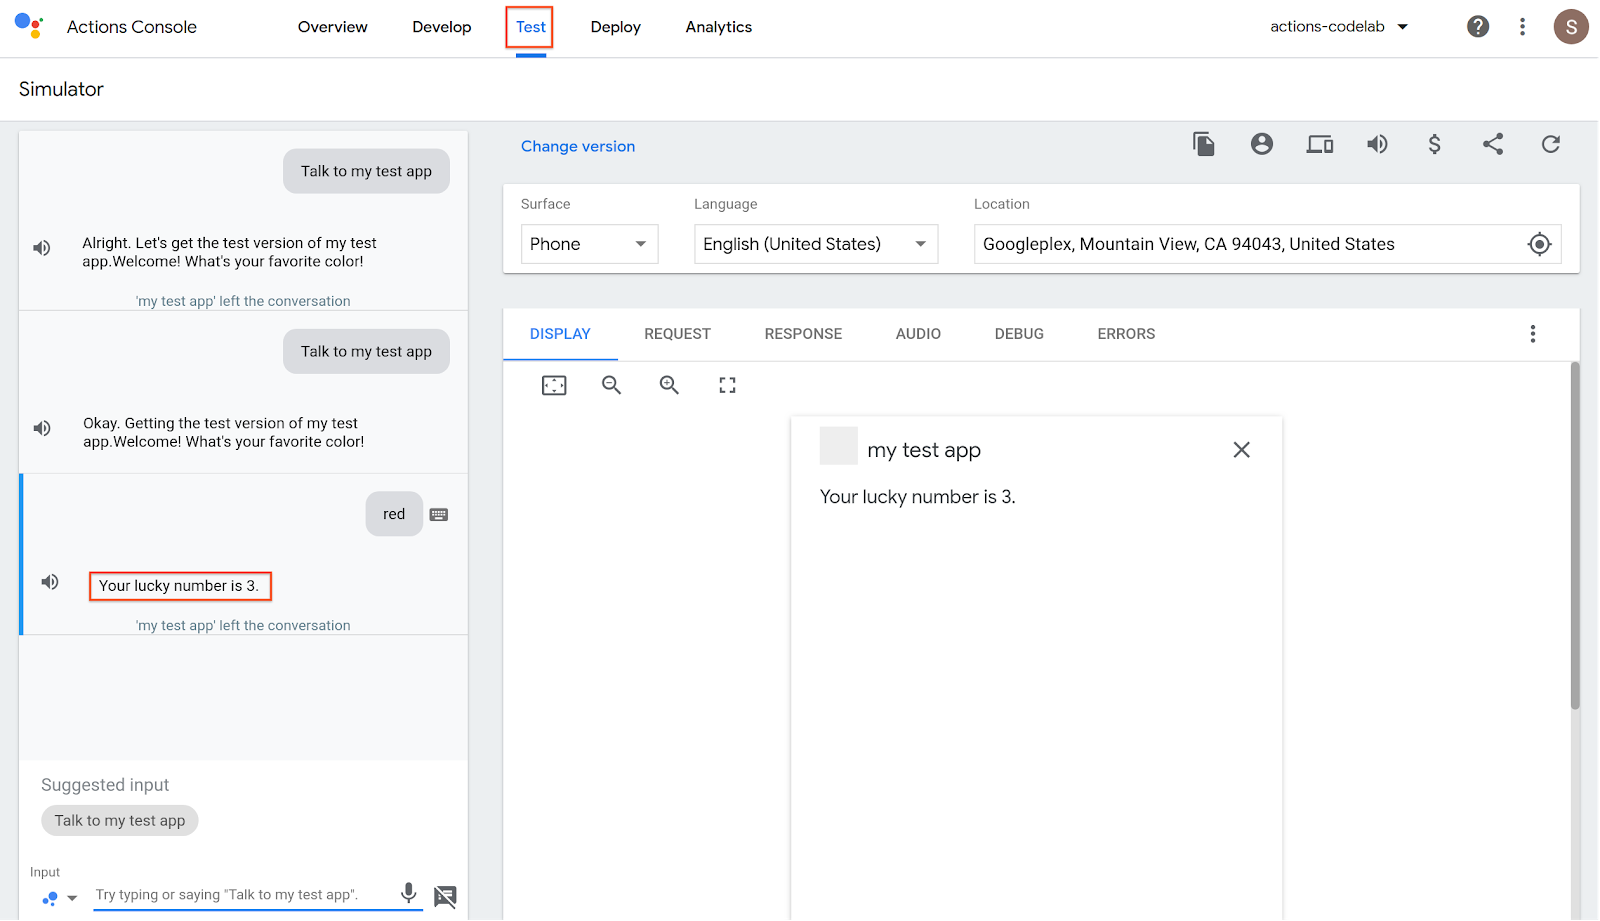Expand the Language dropdown English (United States)

point(815,244)
